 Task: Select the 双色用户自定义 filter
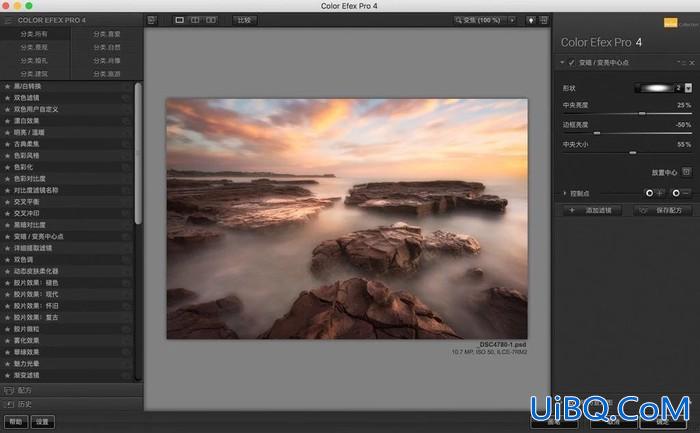(x=67, y=109)
